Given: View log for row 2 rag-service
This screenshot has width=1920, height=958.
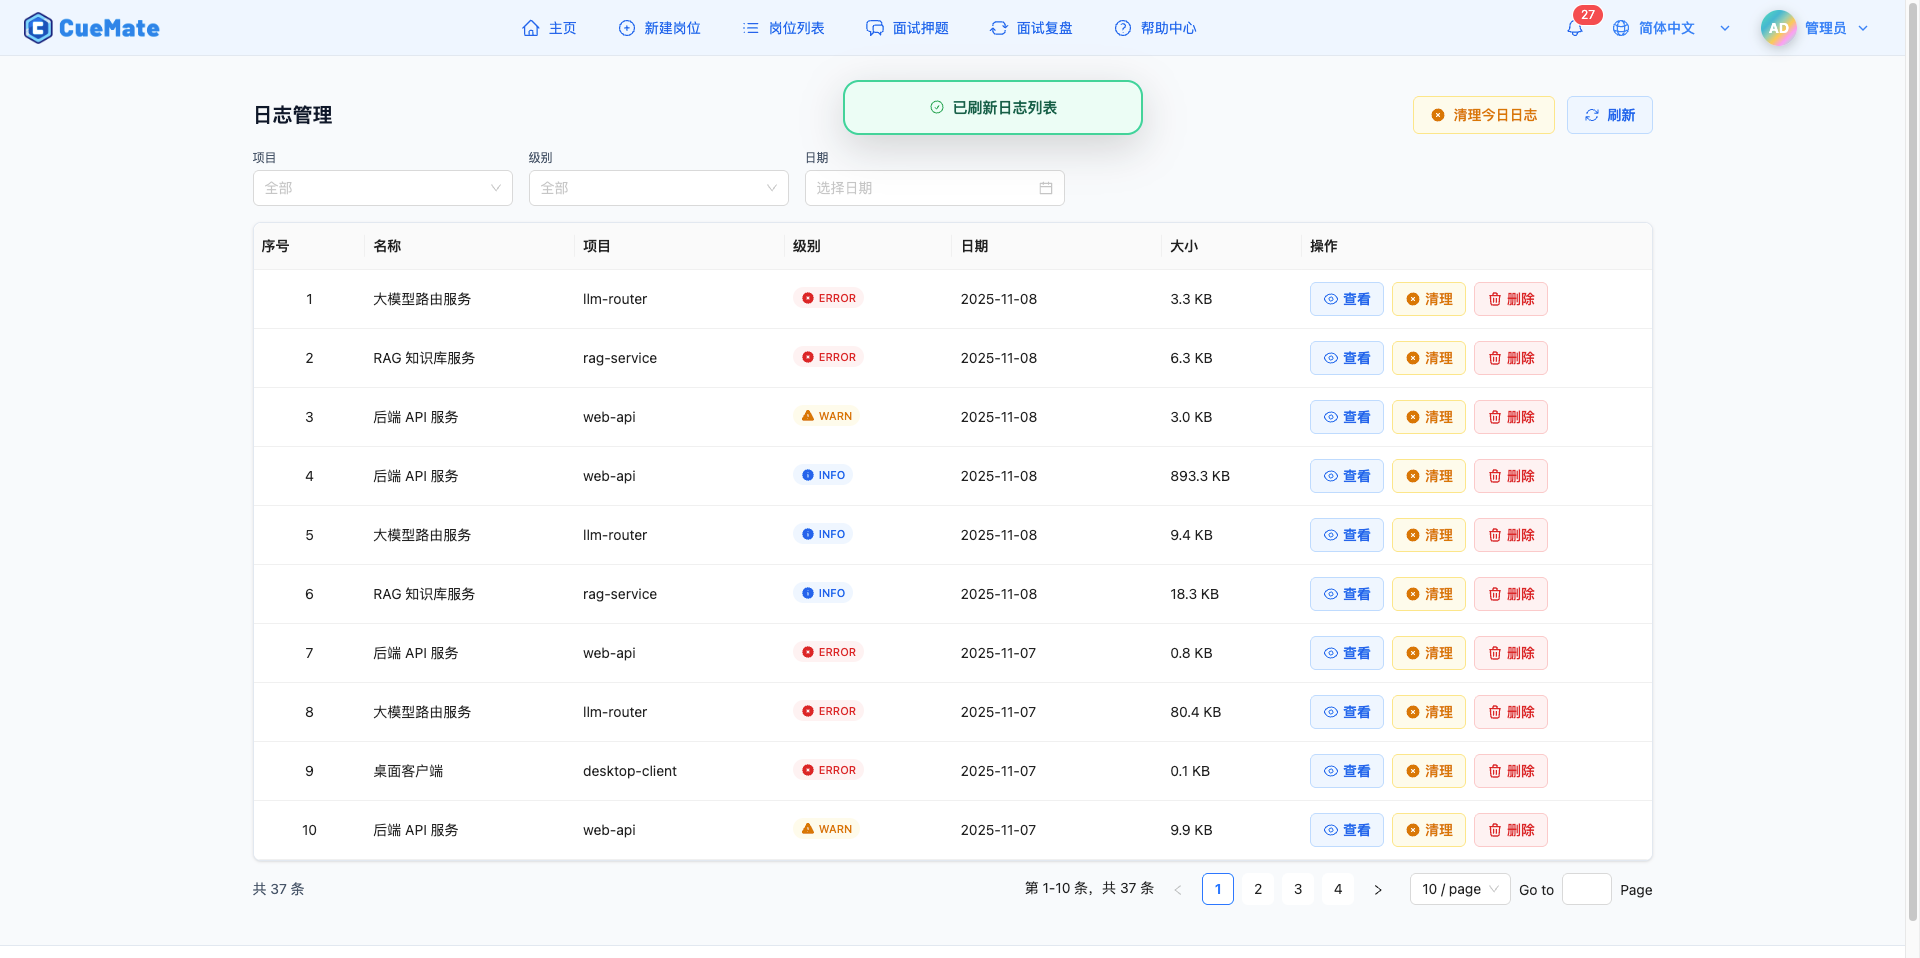Looking at the screenshot, I should tap(1346, 358).
